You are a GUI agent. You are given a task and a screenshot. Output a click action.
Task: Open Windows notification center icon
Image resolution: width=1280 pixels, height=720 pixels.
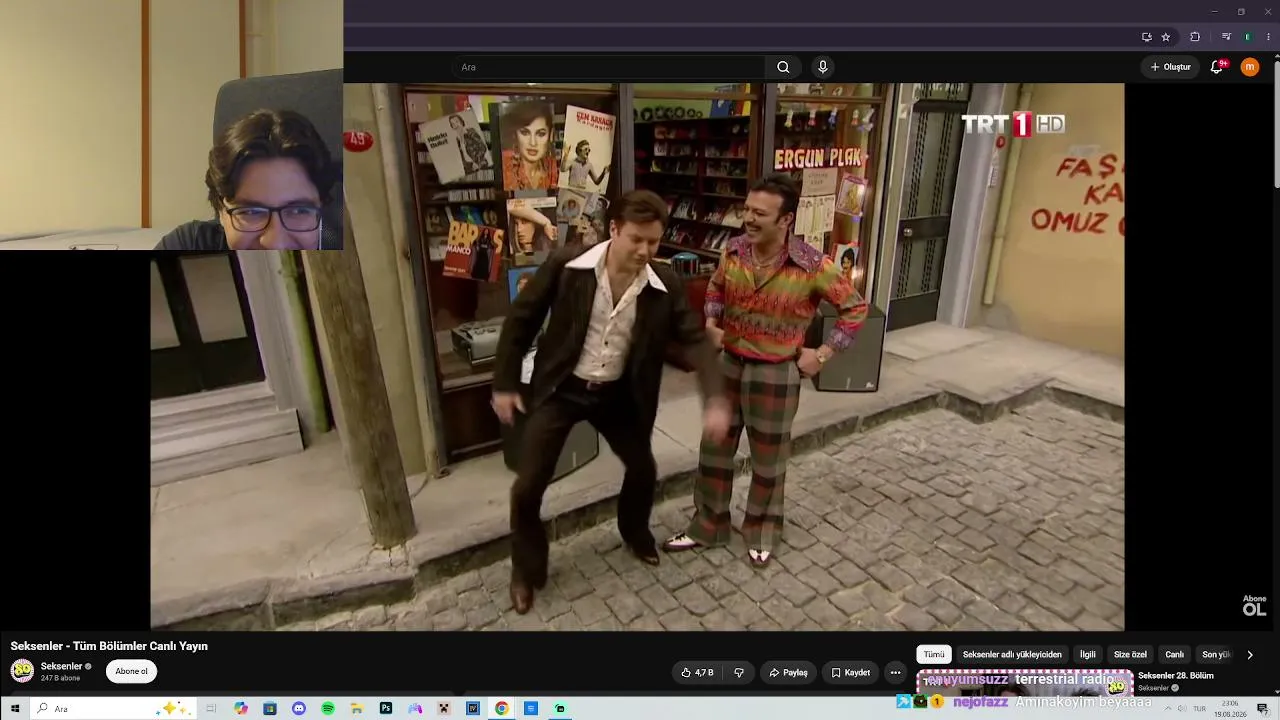(x=1263, y=709)
